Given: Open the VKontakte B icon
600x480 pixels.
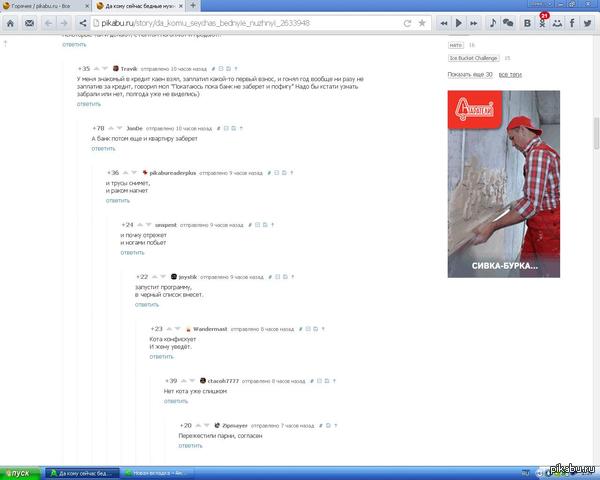Looking at the screenshot, I should [527, 23].
